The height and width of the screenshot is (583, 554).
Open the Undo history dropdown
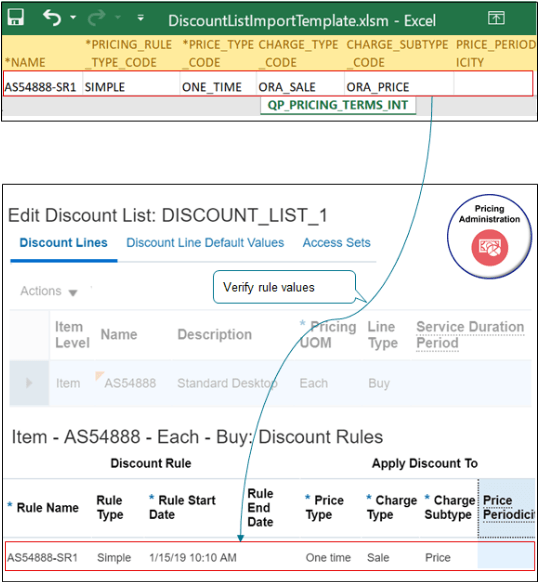coord(73,17)
